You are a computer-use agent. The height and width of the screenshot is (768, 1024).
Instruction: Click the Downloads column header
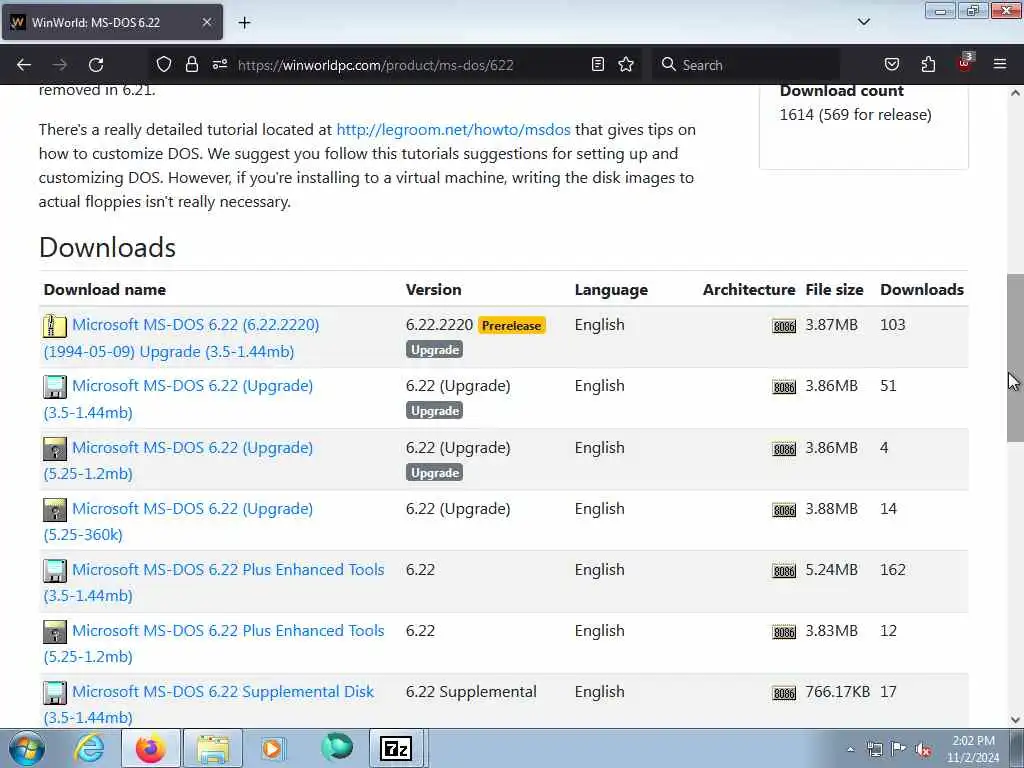921,289
